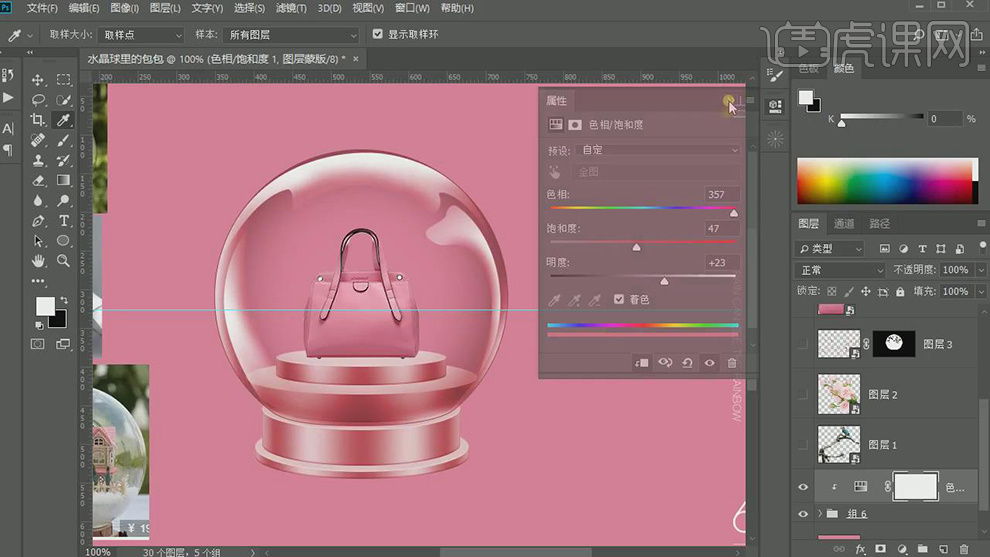
Task: Pick the Horizontal Type tool
Action: (x=63, y=220)
